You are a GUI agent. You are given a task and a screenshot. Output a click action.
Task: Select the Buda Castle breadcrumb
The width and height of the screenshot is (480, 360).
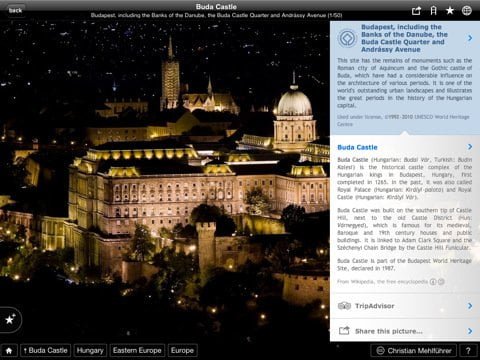pos(46,351)
